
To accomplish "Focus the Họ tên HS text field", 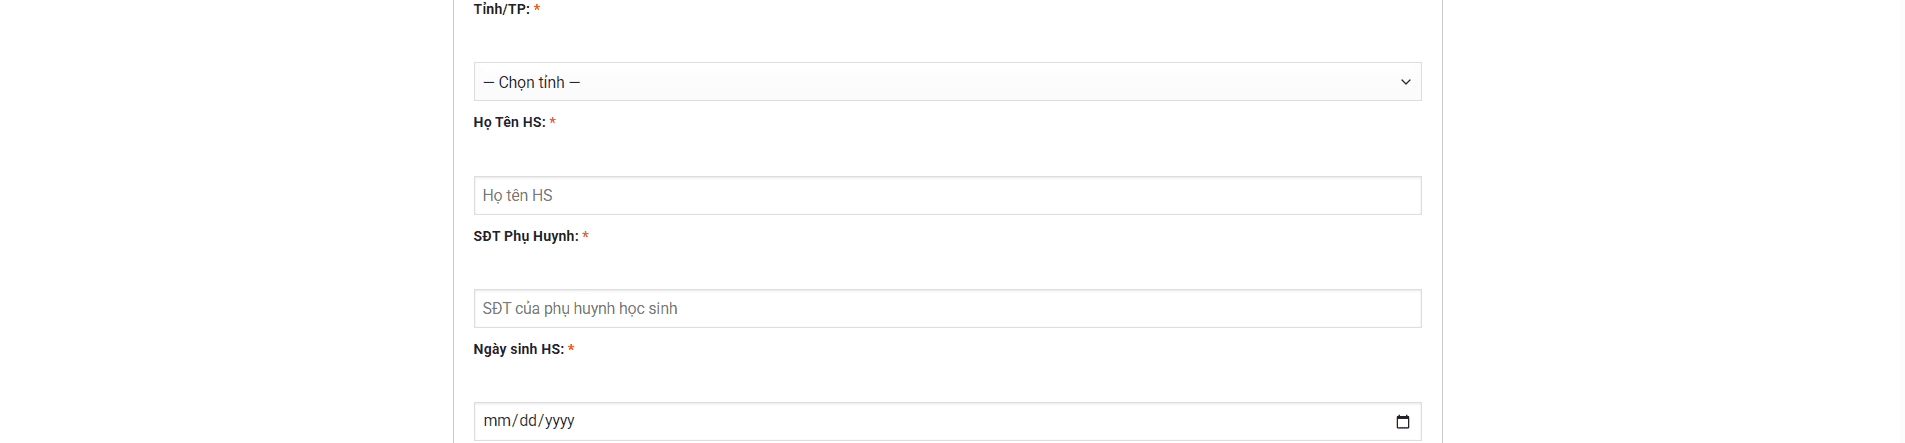I will pos(946,196).
